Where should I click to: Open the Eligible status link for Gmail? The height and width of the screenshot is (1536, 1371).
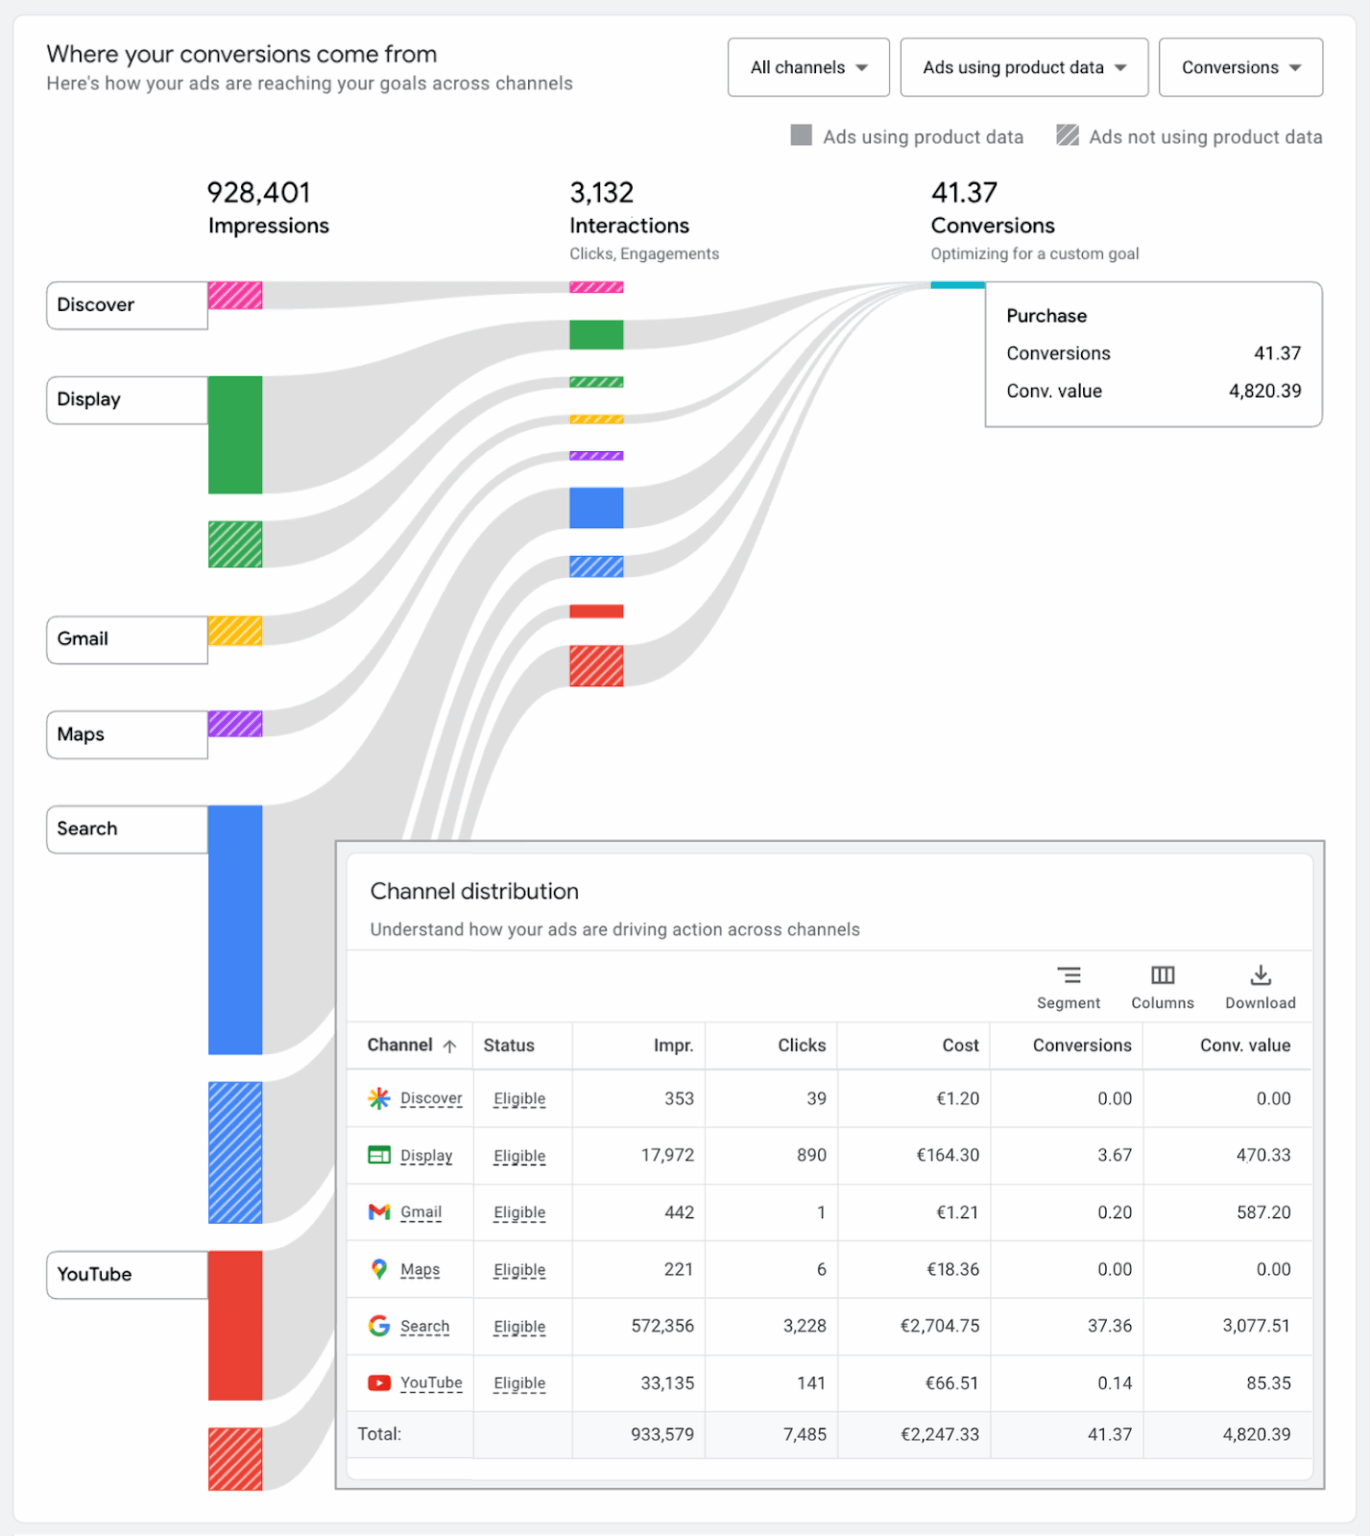518,1212
